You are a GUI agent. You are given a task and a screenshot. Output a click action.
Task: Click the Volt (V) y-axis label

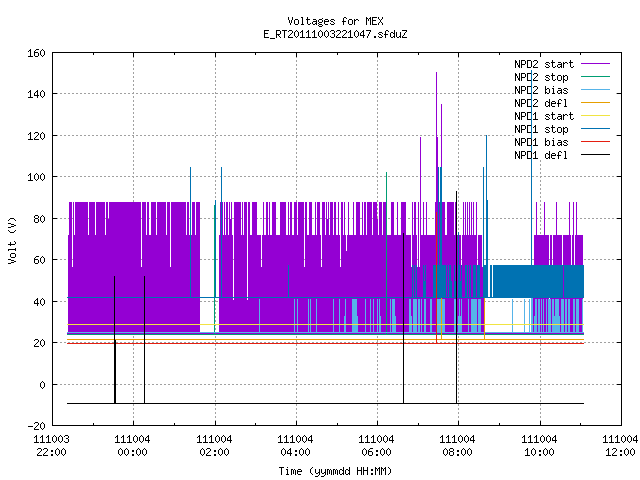(x=13, y=240)
